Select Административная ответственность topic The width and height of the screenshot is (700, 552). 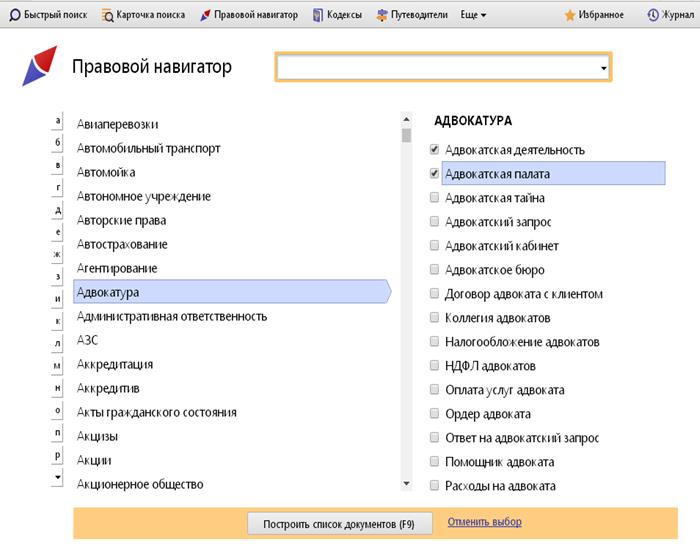pyautogui.click(x=172, y=316)
